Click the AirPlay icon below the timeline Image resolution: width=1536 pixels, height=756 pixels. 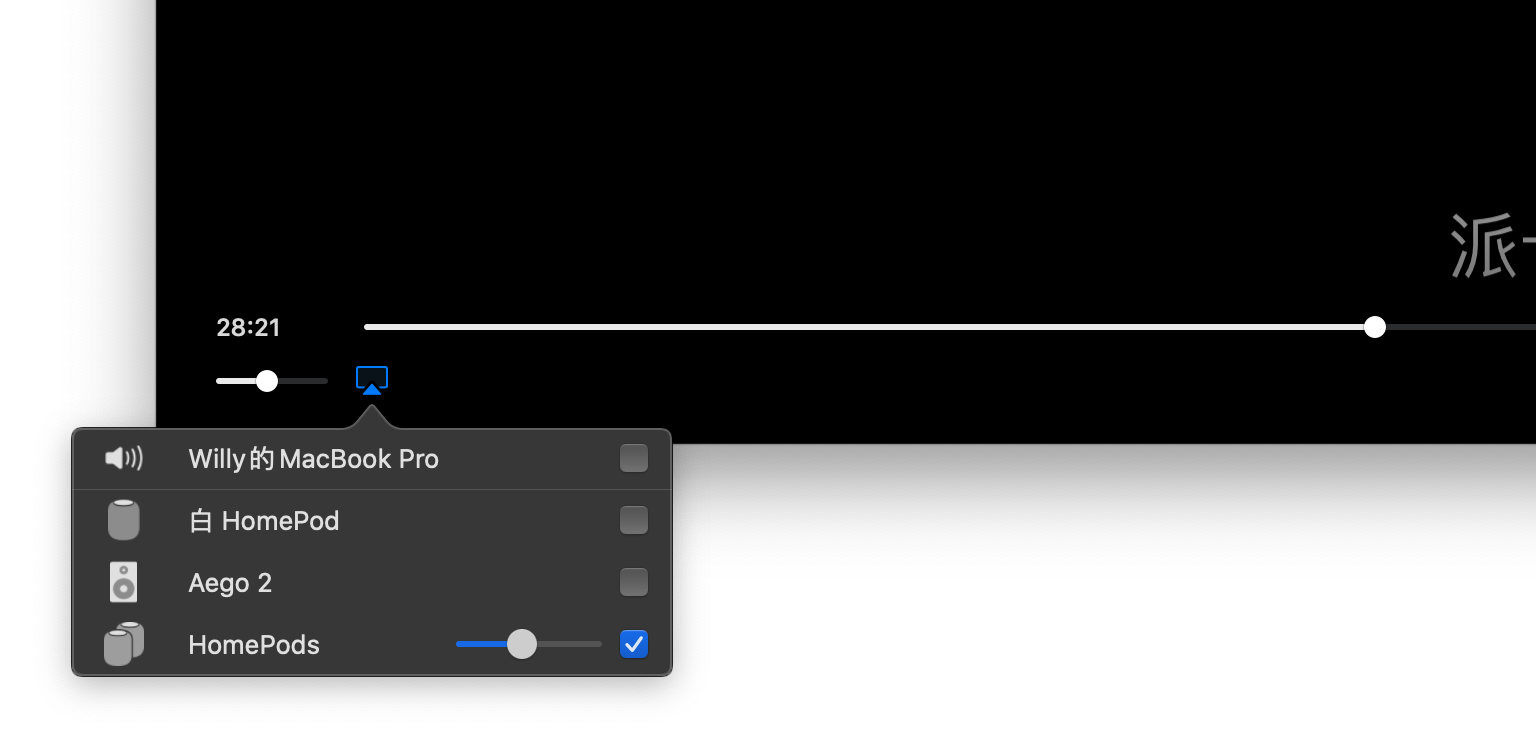pyautogui.click(x=372, y=380)
